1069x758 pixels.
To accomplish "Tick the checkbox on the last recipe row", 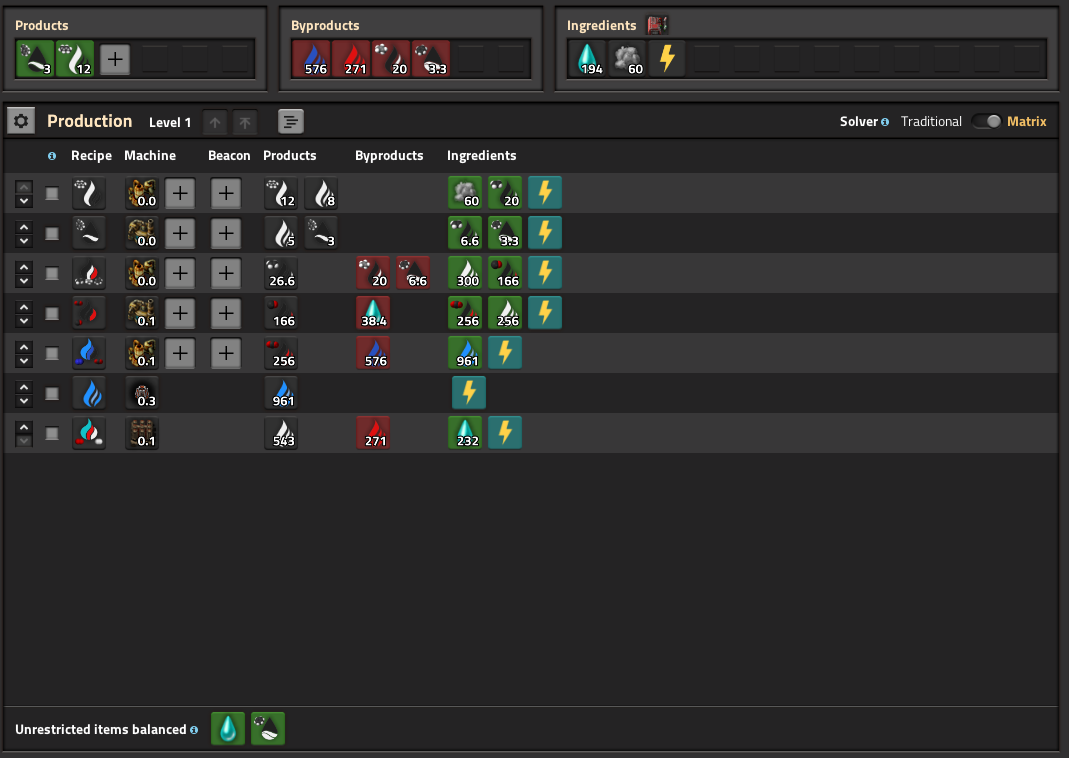I will click(x=52, y=434).
